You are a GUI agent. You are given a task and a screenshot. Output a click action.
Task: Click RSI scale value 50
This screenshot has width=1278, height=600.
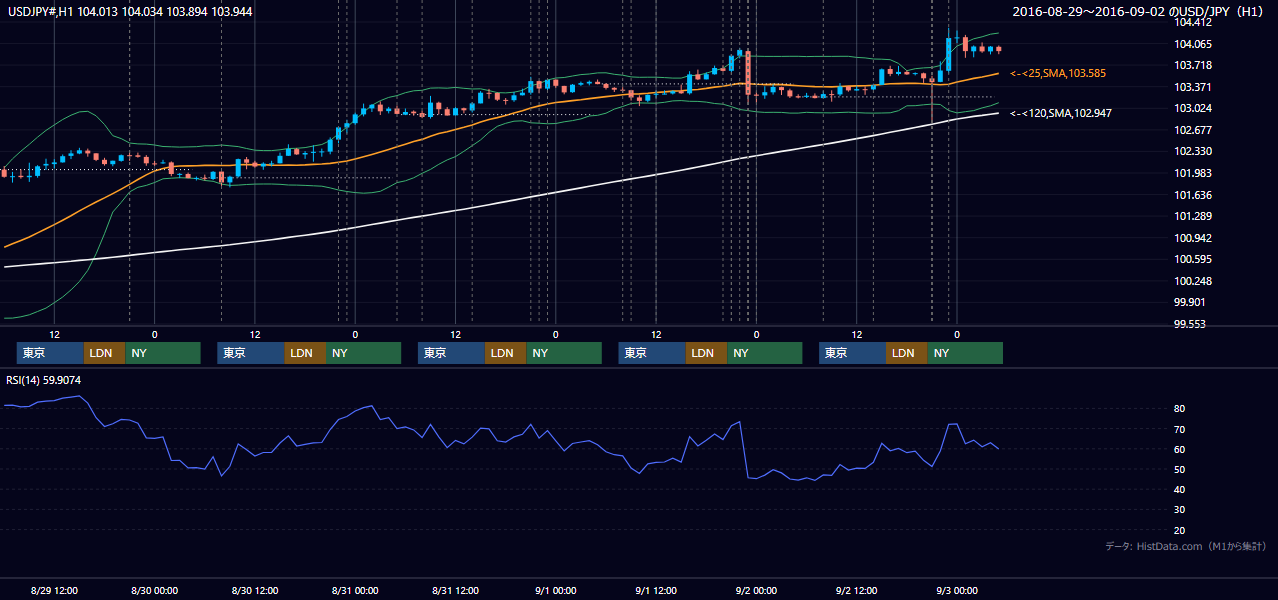(x=1180, y=469)
